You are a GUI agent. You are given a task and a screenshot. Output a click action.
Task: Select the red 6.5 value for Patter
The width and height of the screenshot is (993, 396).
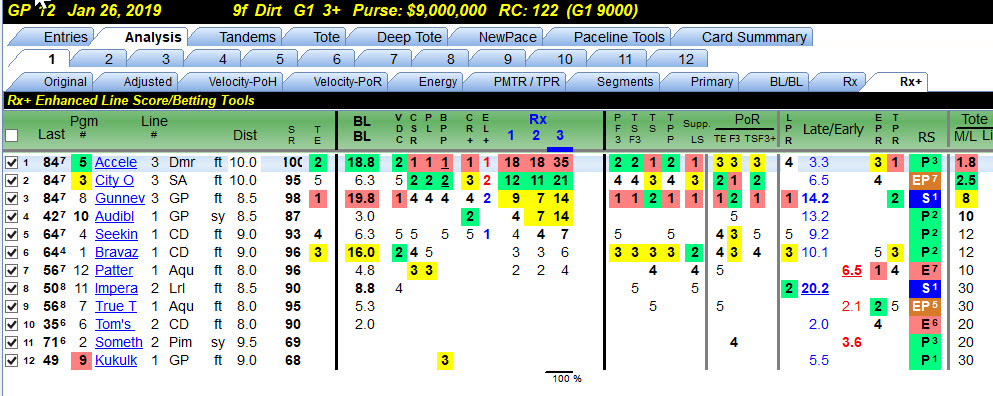pyautogui.click(x=852, y=271)
